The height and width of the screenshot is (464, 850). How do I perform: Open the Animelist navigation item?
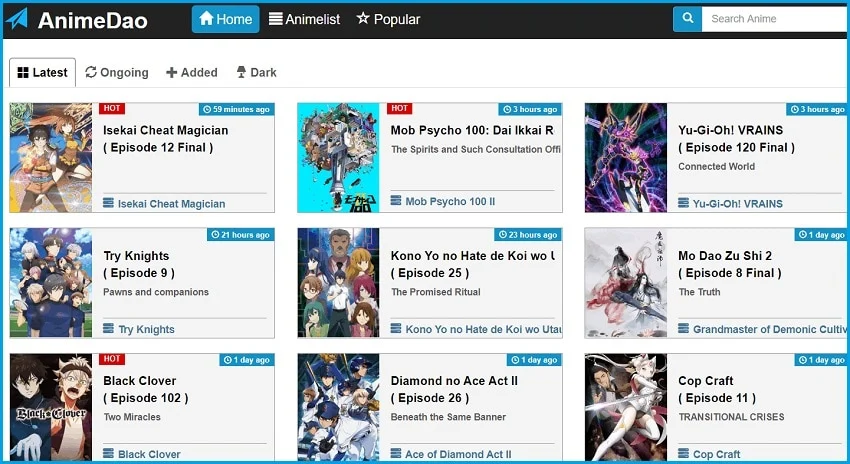[x=305, y=19]
